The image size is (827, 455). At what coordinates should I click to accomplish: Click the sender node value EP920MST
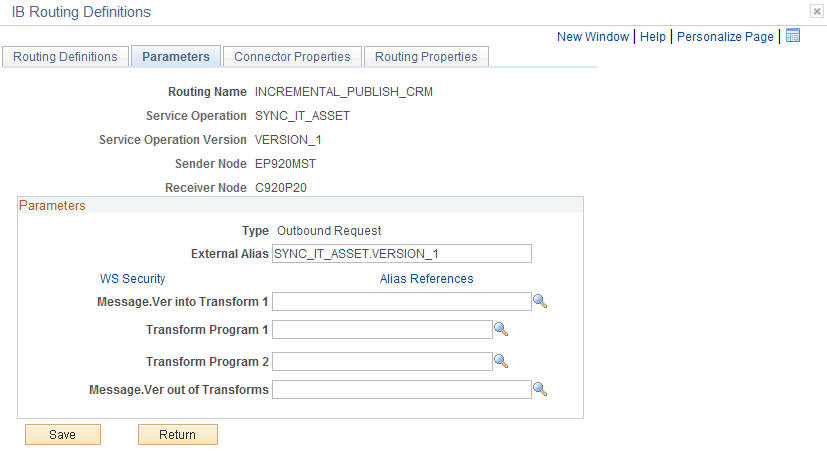(x=285, y=163)
